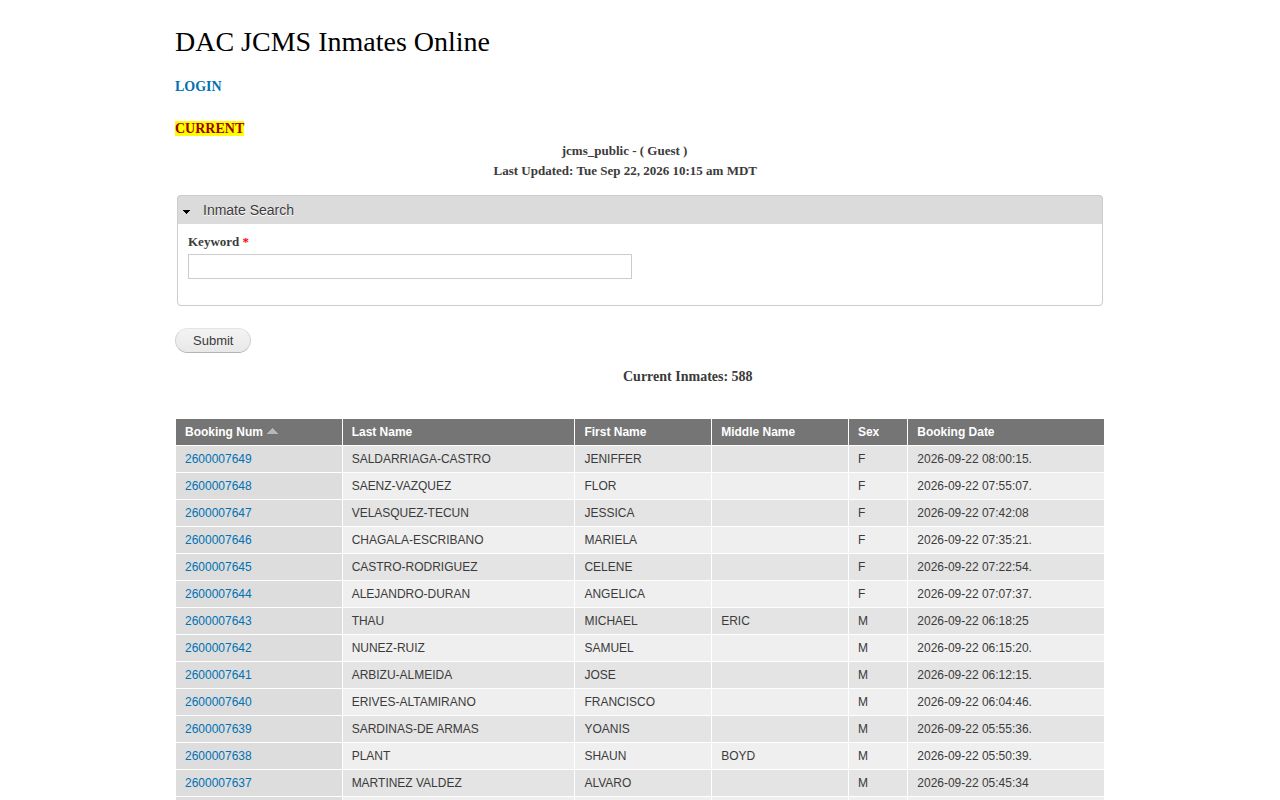Click the ANGELICA first name cell
This screenshot has height=800, width=1280.
click(643, 594)
